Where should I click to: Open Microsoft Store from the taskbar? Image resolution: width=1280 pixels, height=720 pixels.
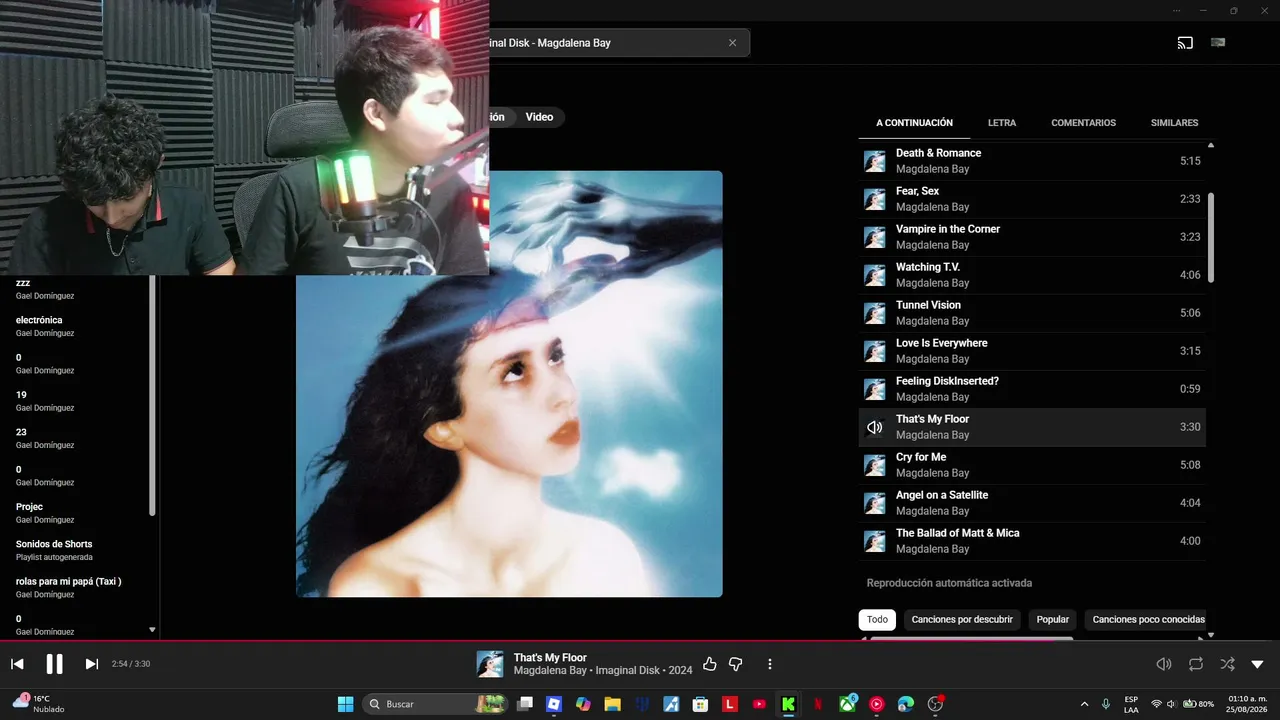click(701, 704)
